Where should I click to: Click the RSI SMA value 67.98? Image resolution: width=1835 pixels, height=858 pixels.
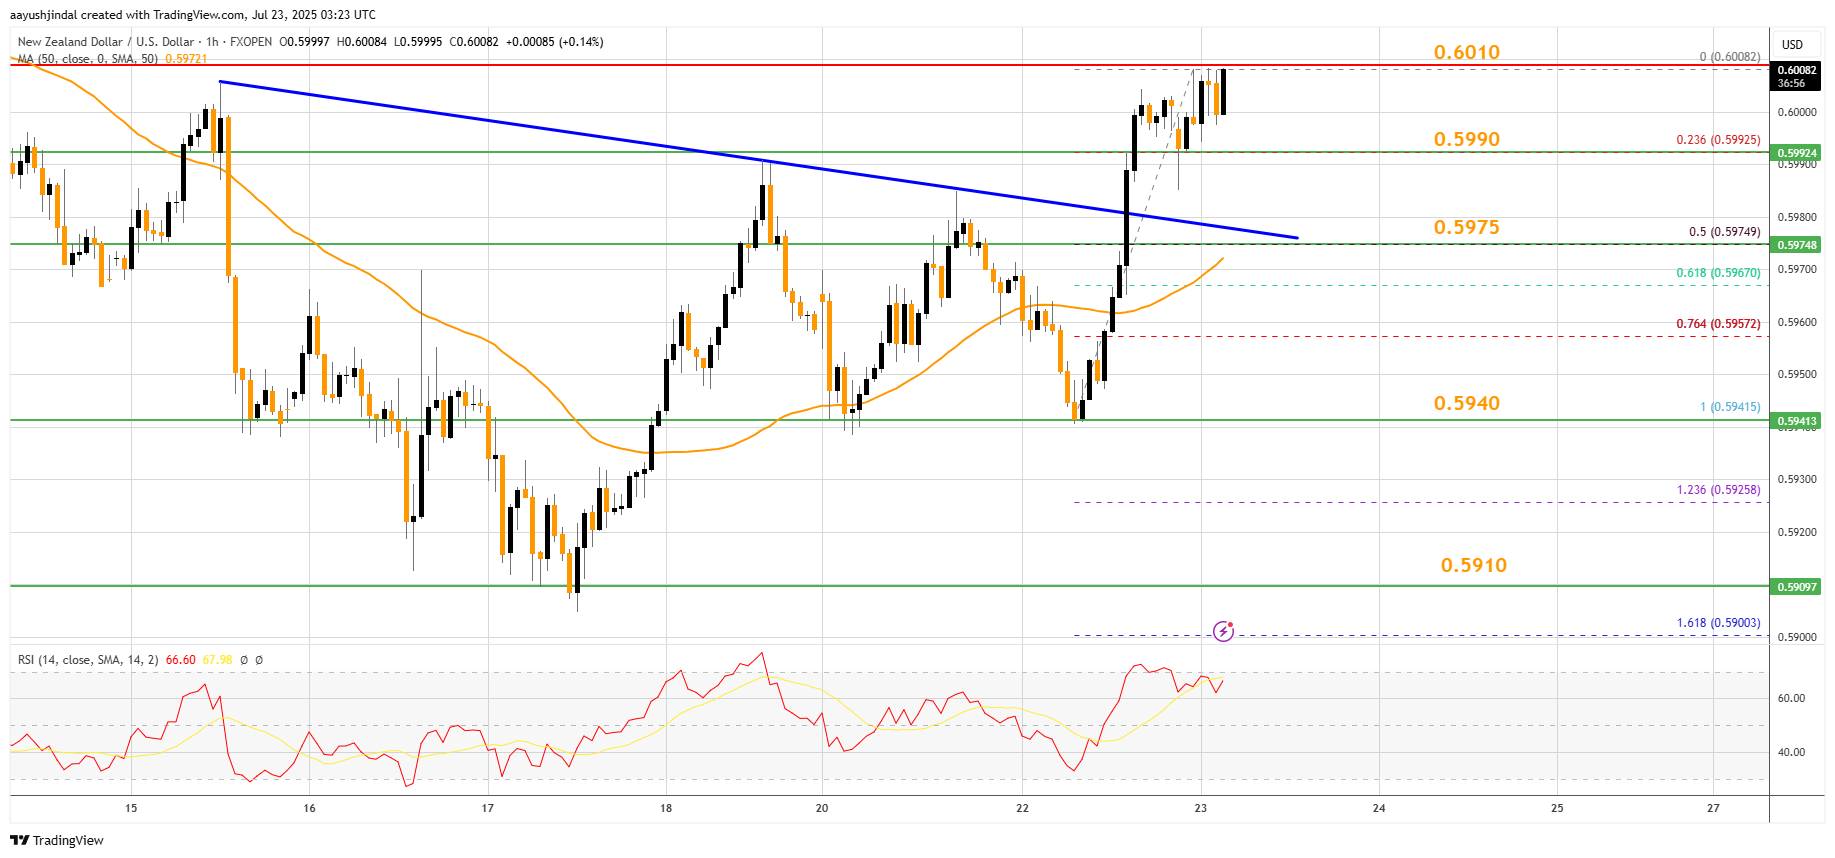pyautogui.click(x=217, y=660)
